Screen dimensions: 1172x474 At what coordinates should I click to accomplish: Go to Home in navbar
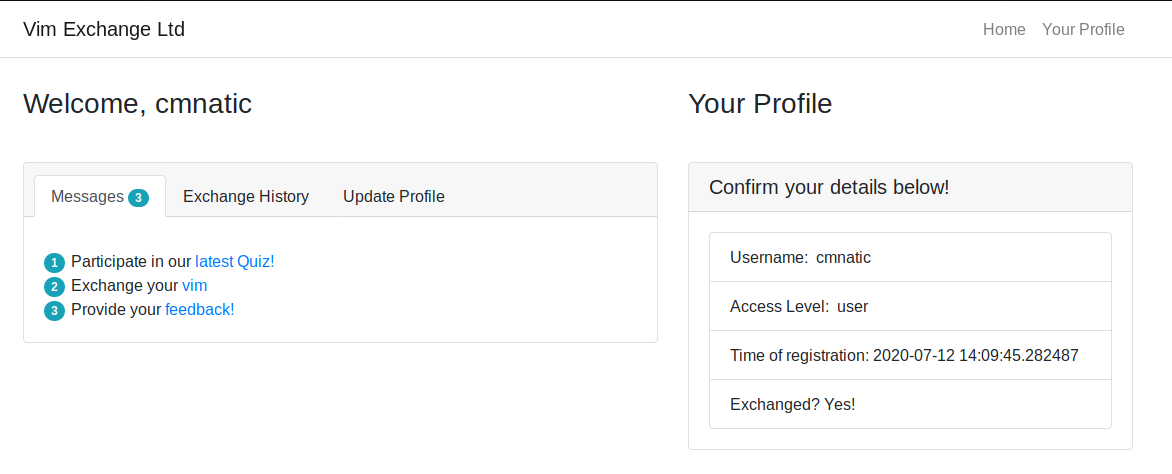pyautogui.click(x=1004, y=29)
